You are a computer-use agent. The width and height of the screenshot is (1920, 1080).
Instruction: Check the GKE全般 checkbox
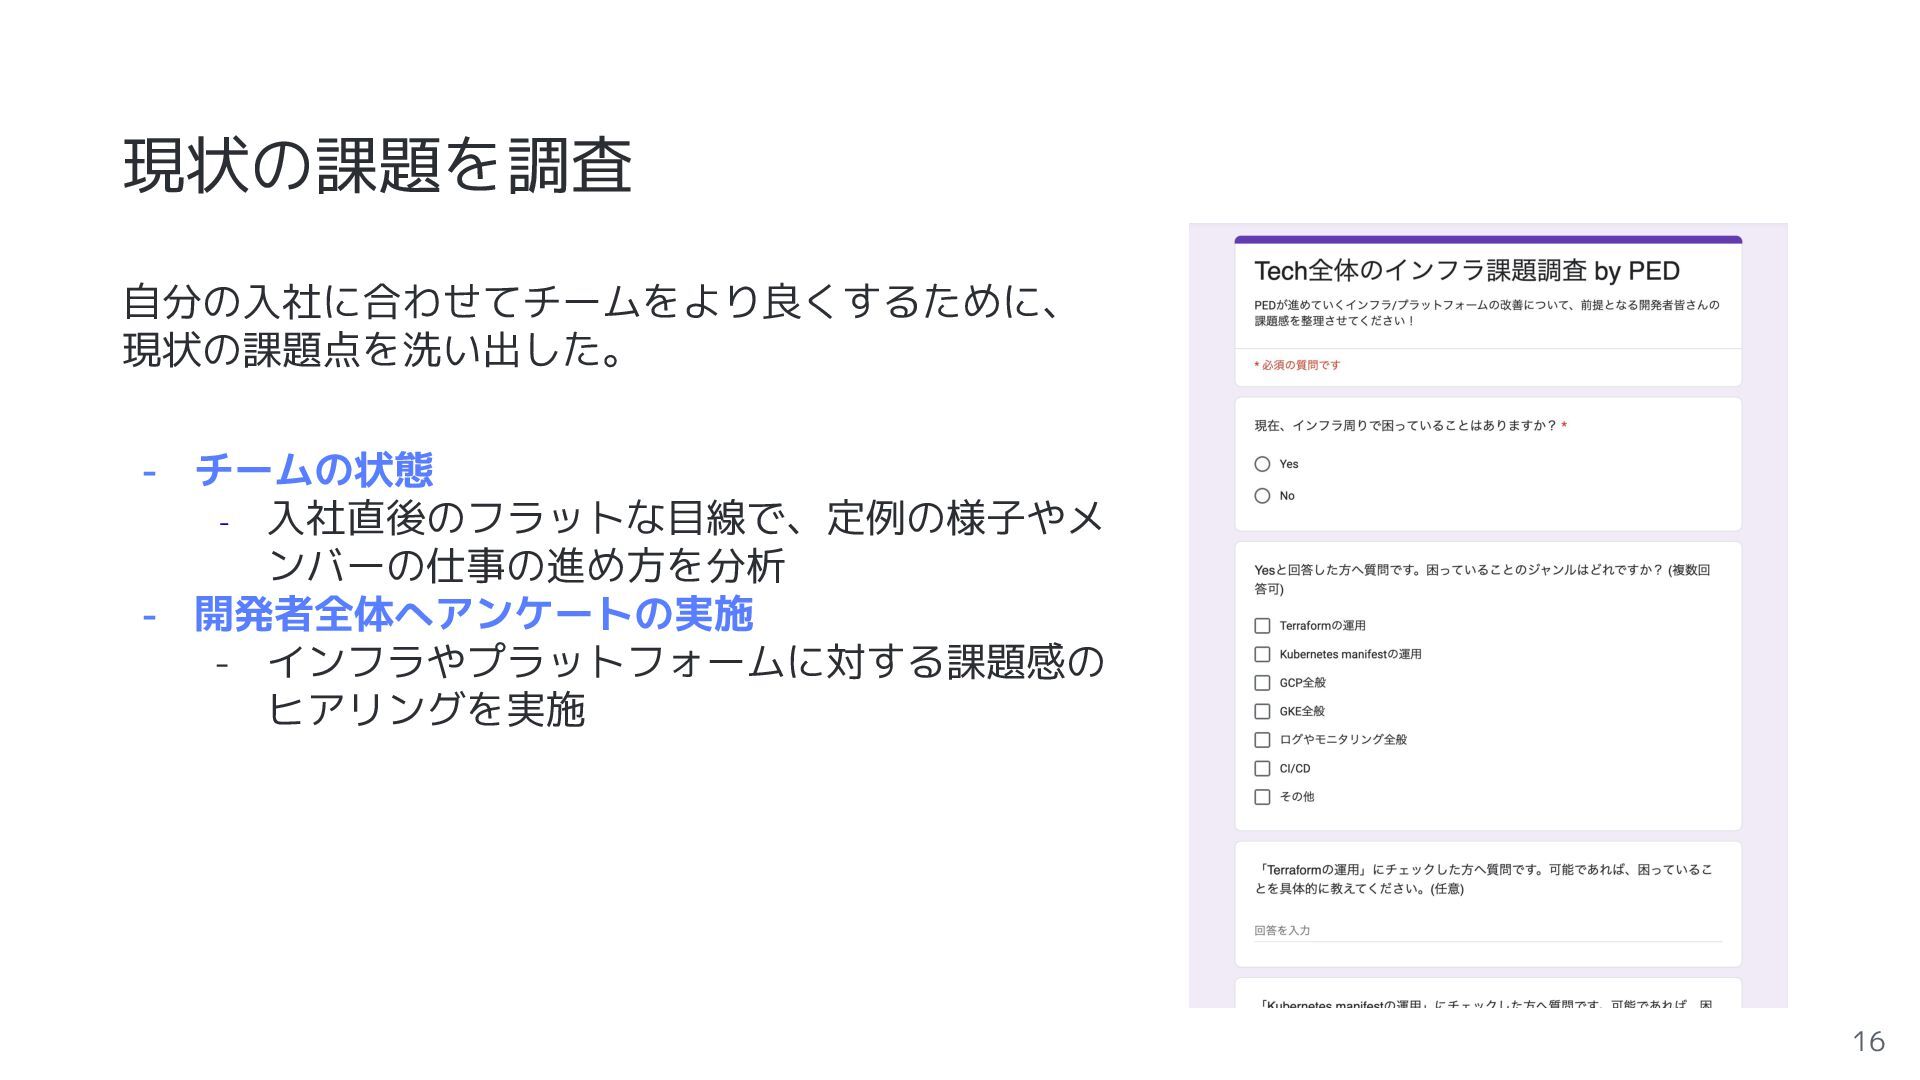pyautogui.click(x=1262, y=711)
